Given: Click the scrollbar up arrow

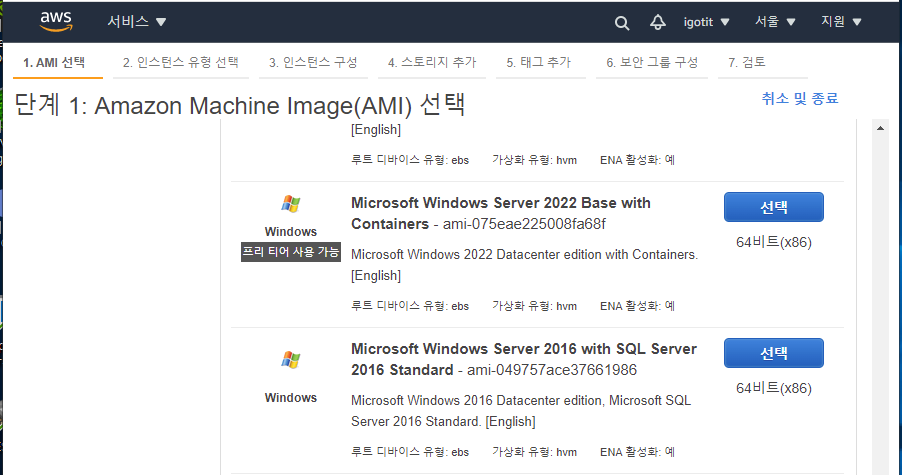Looking at the screenshot, I should click(880, 128).
